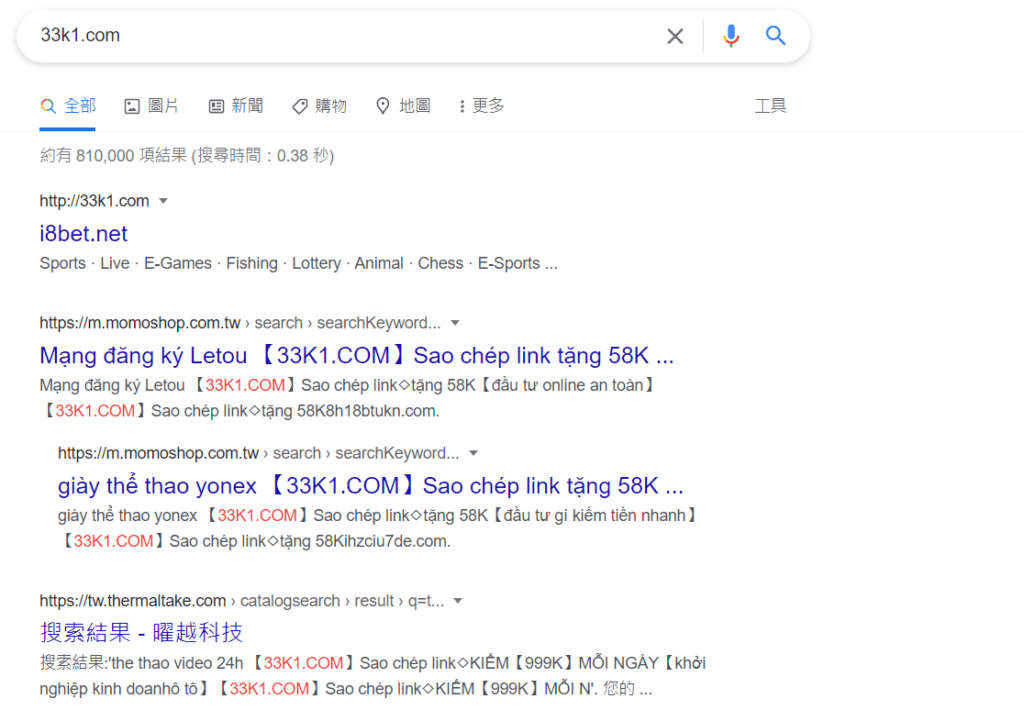Expand the 更多 more options menu
Screen dimensions: 1024x710
point(481,106)
